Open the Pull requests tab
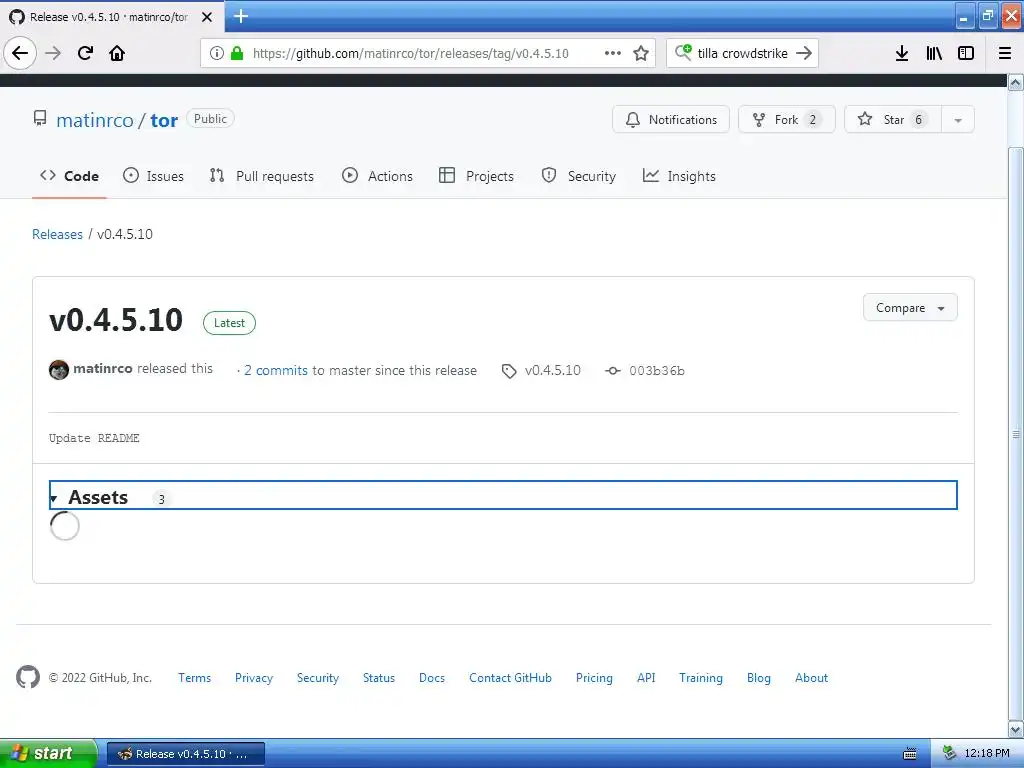Screen dimensions: 1024x768 click(261, 176)
